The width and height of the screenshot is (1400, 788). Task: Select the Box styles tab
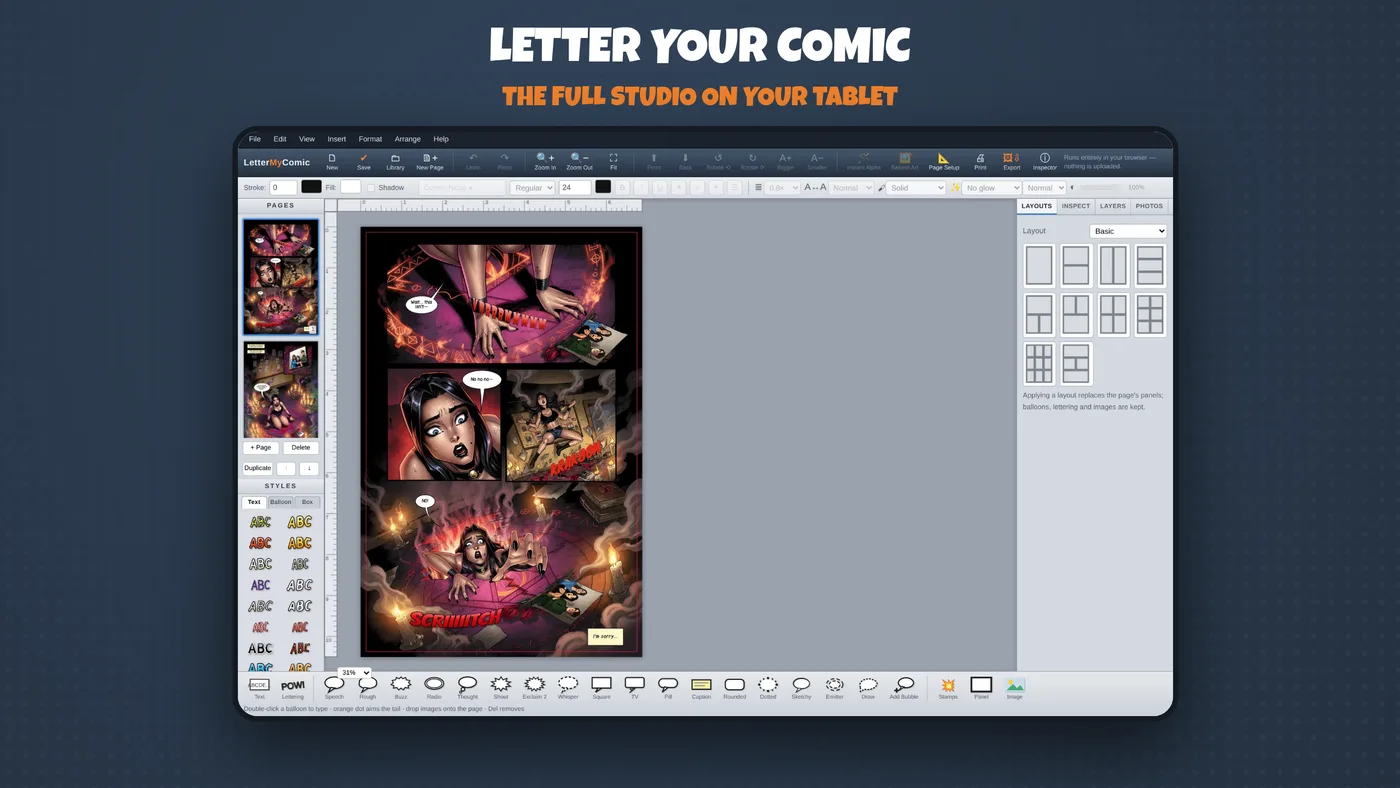tap(307, 502)
